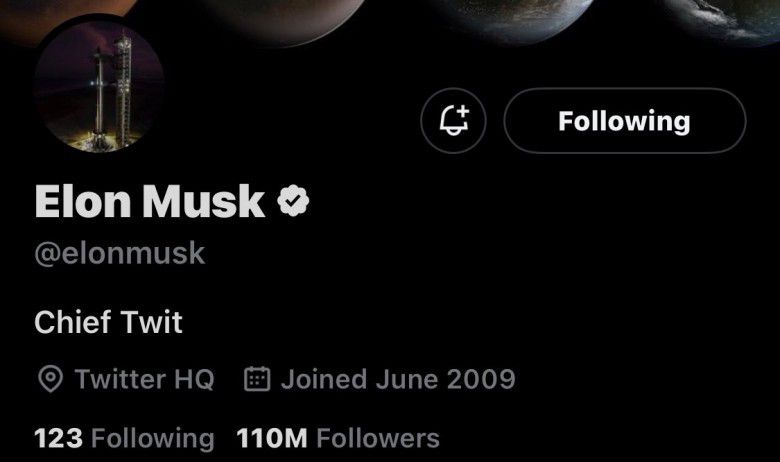Click the 123 count number

coord(58,438)
